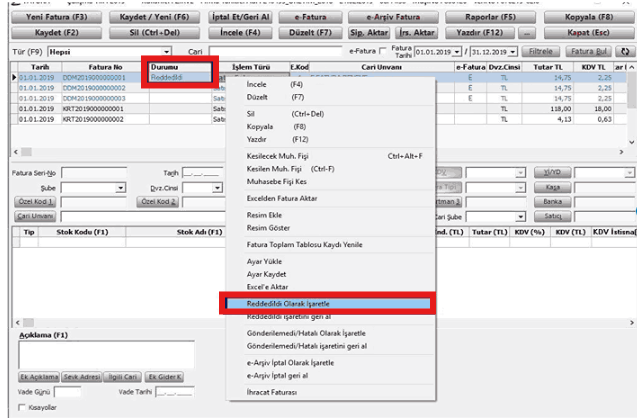
Task: Open the Tür (F9) Hepsi dropdown
Action: coord(166,52)
